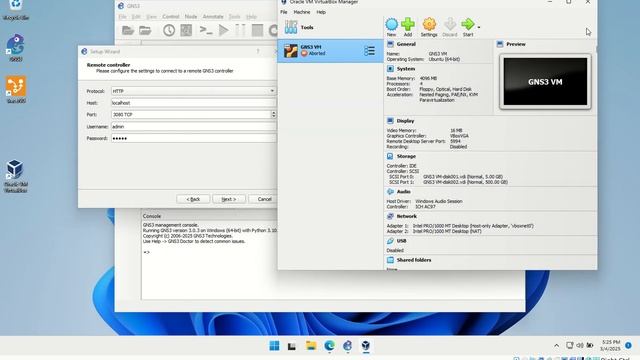640x360 pixels.
Task: Click the Setup Wizard help question mark
Action: pos(258,51)
